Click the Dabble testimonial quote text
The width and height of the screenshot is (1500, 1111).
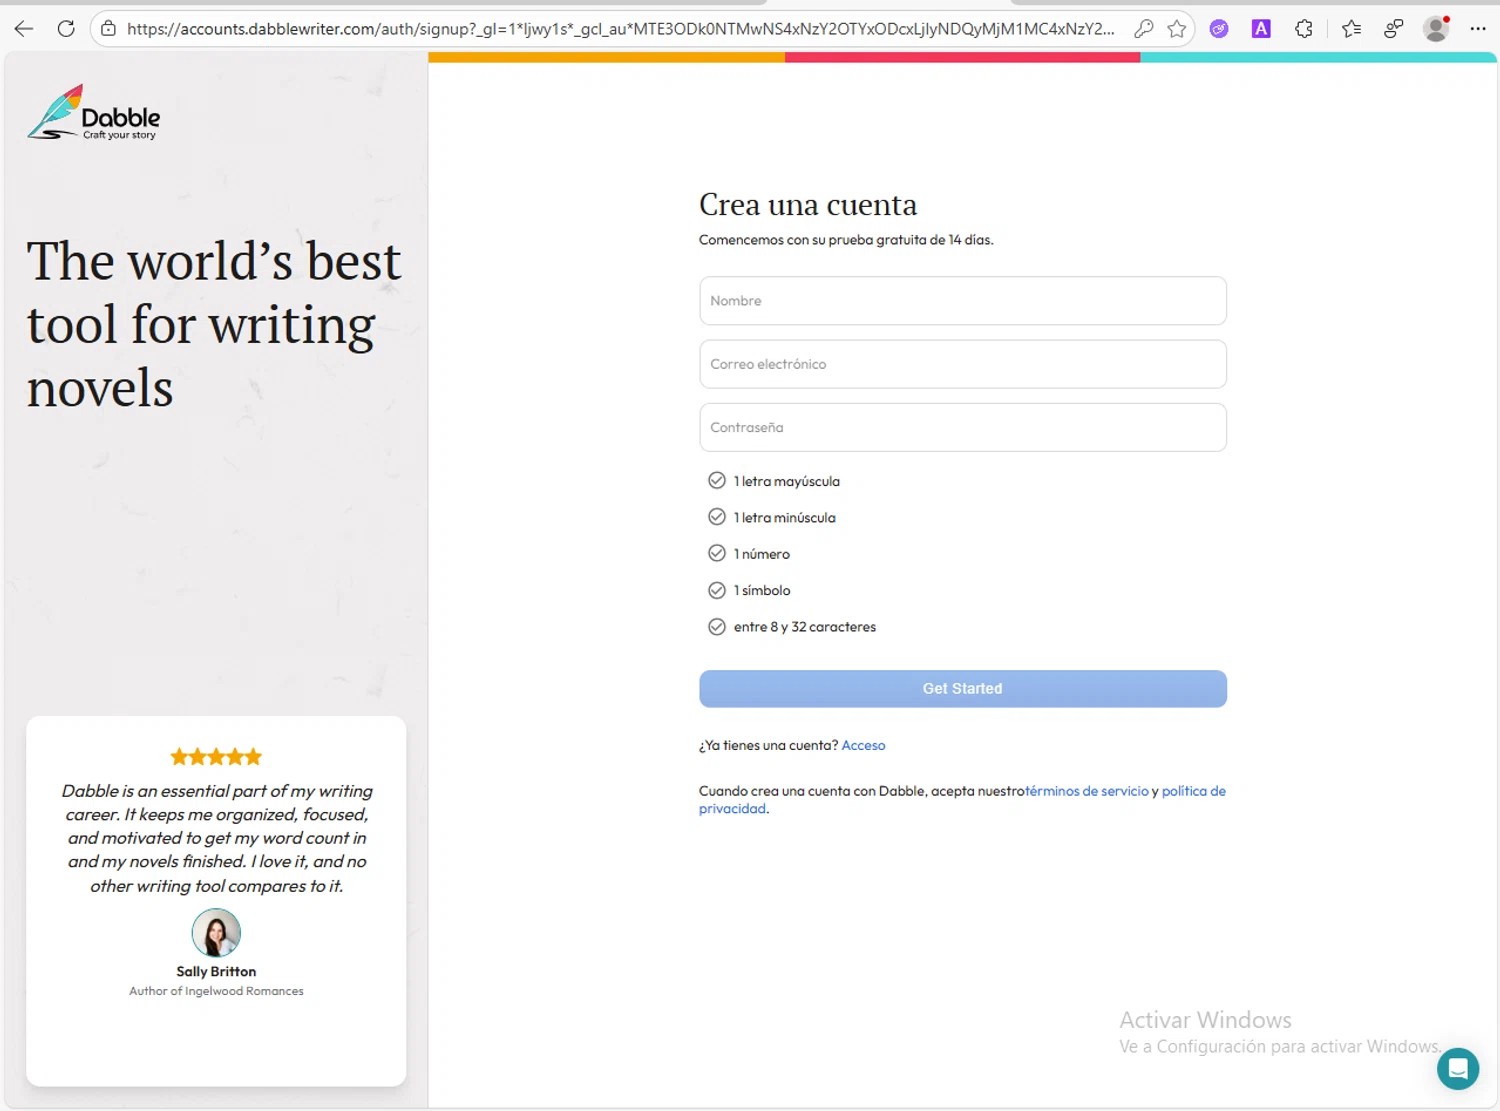pos(216,838)
